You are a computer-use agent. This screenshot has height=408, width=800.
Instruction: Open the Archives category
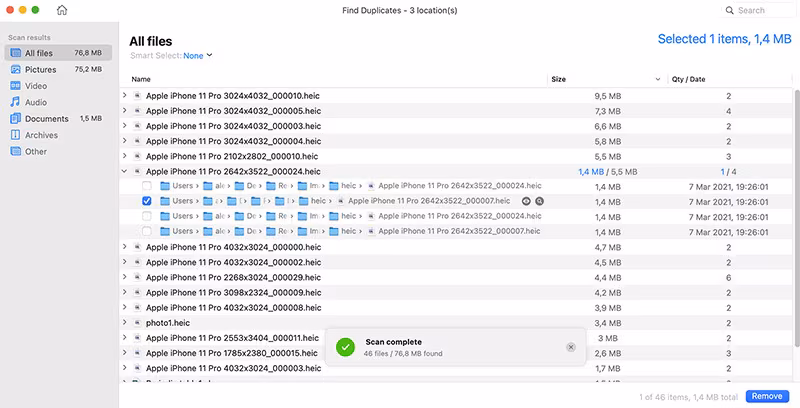click(41, 135)
